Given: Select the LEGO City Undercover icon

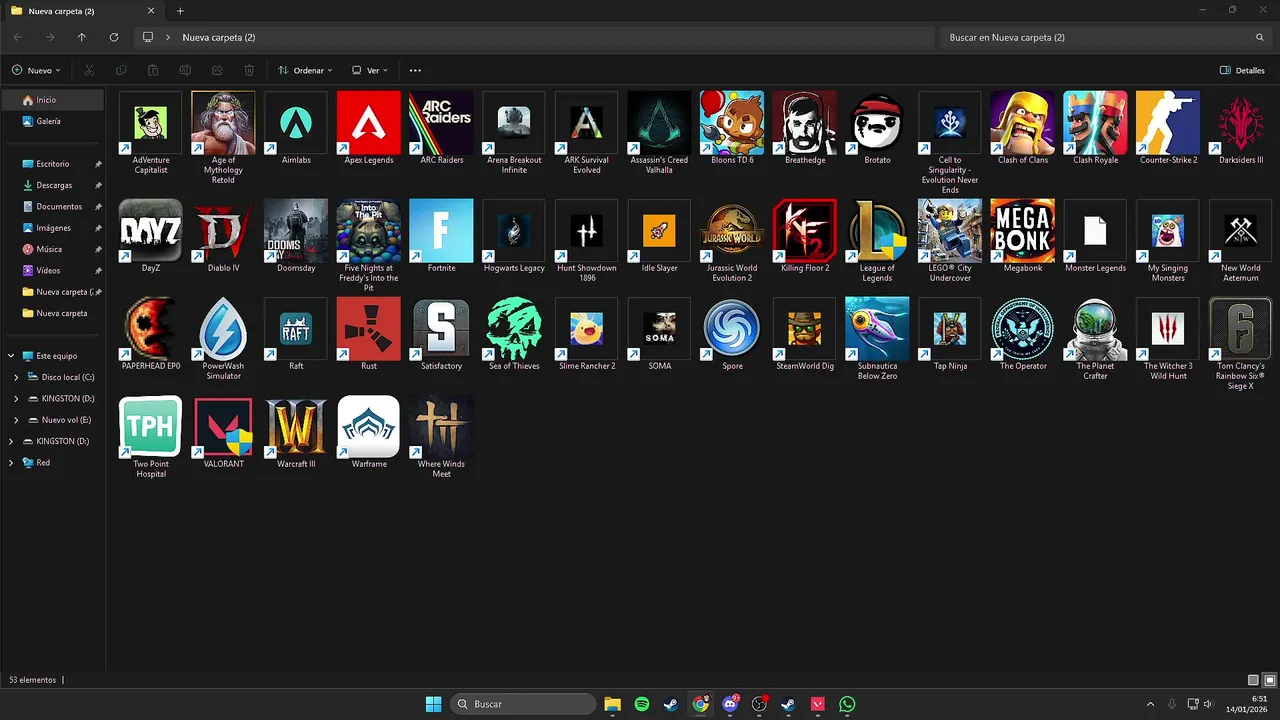Looking at the screenshot, I should pyautogui.click(x=950, y=231).
